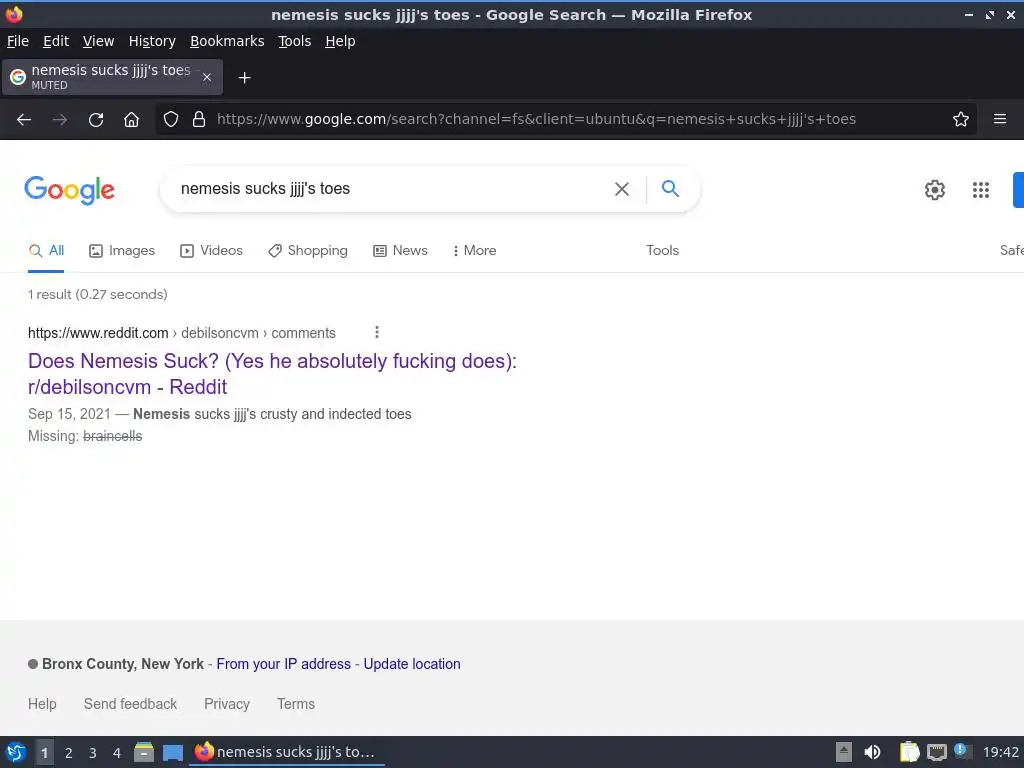Switch to the Shopping results tab
1024x768 pixels.
point(308,251)
